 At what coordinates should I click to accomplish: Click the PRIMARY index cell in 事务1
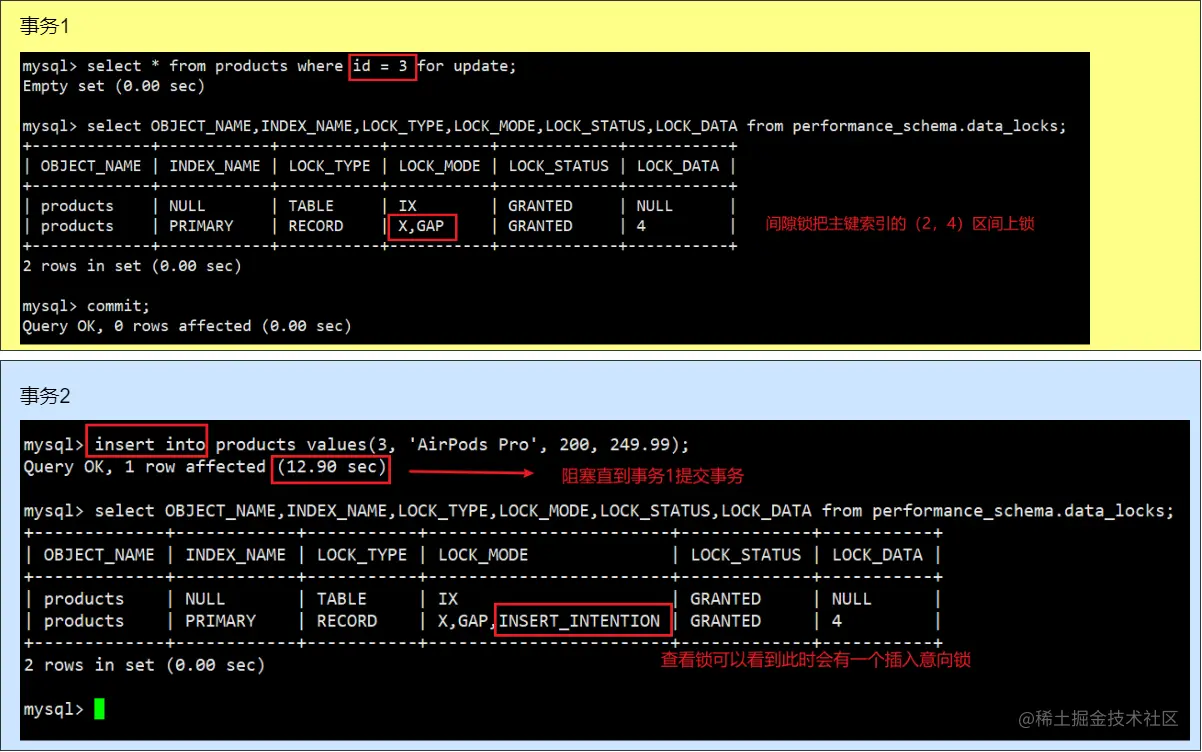coord(200,226)
